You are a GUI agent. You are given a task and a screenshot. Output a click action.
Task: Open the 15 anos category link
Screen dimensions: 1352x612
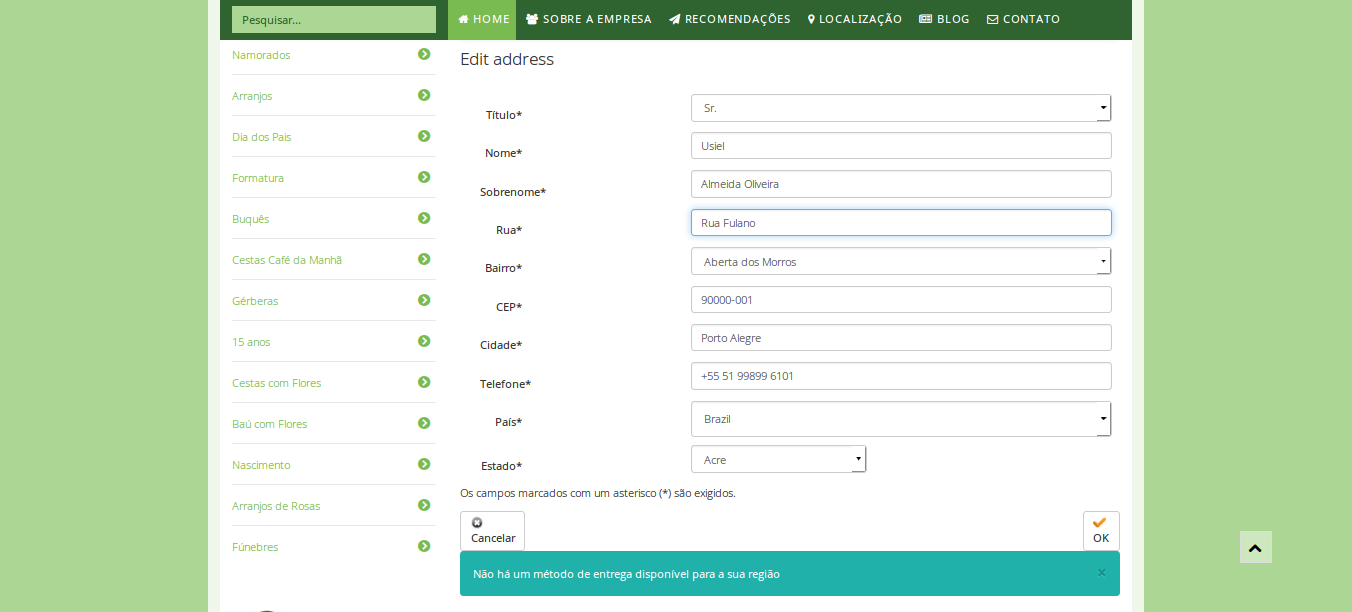[251, 342]
